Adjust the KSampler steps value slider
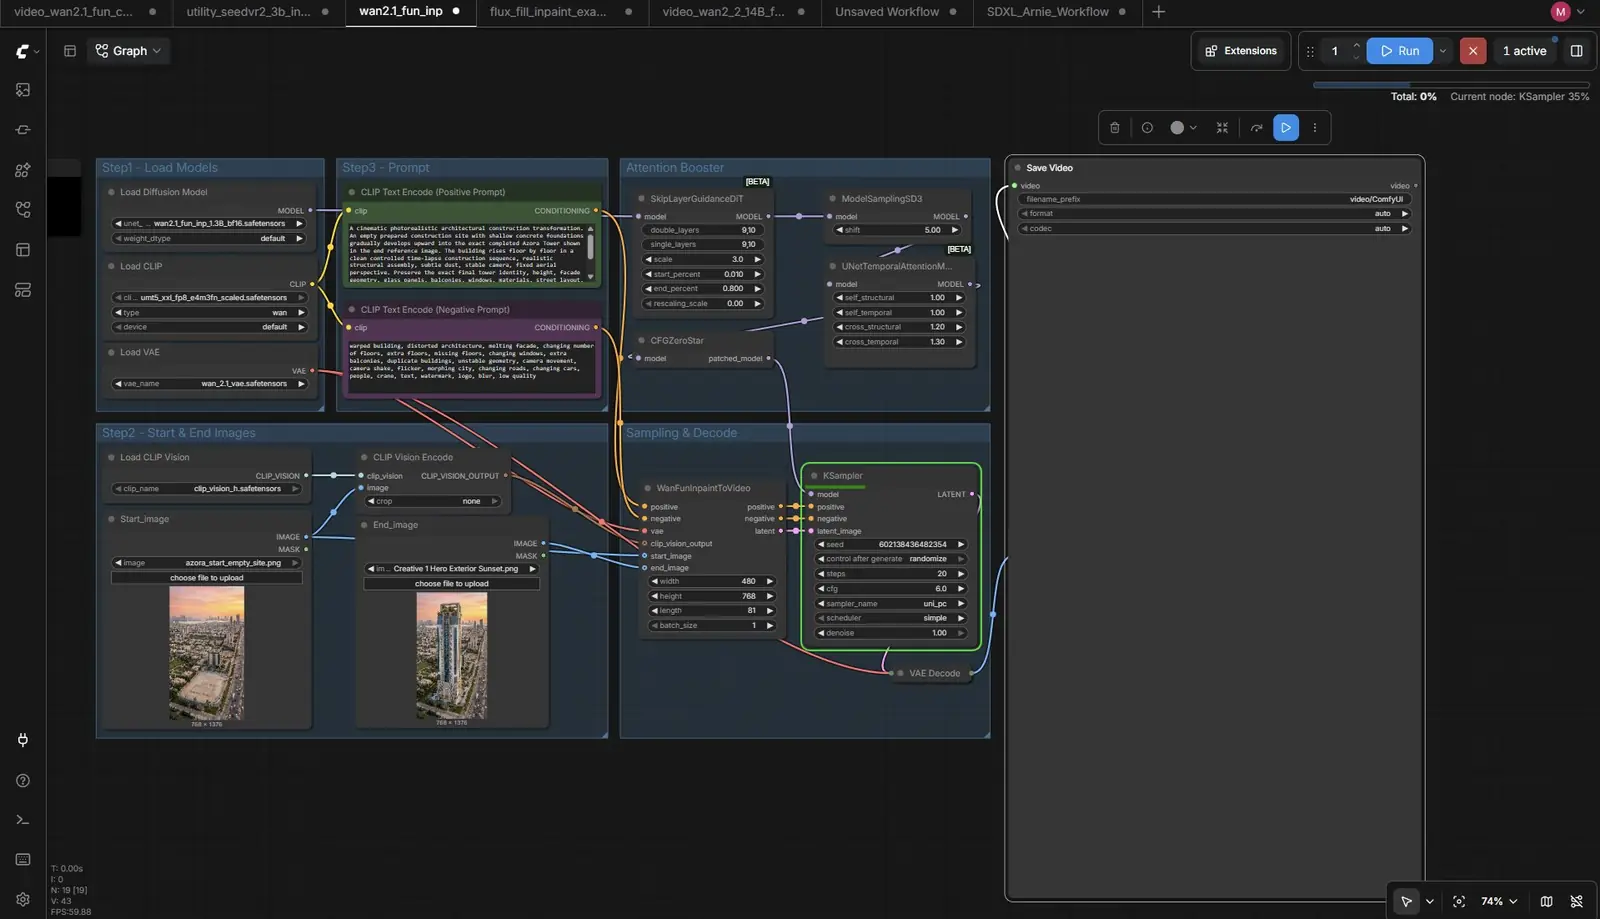 [891, 574]
